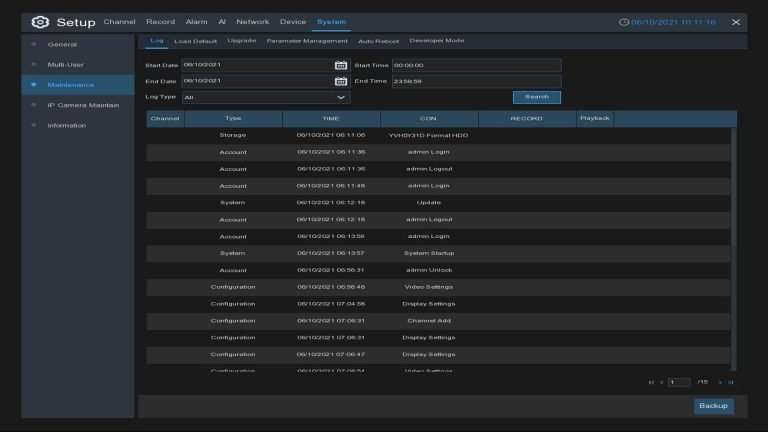Switch to the Network menu
The height and width of the screenshot is (432, 768).
253,22
